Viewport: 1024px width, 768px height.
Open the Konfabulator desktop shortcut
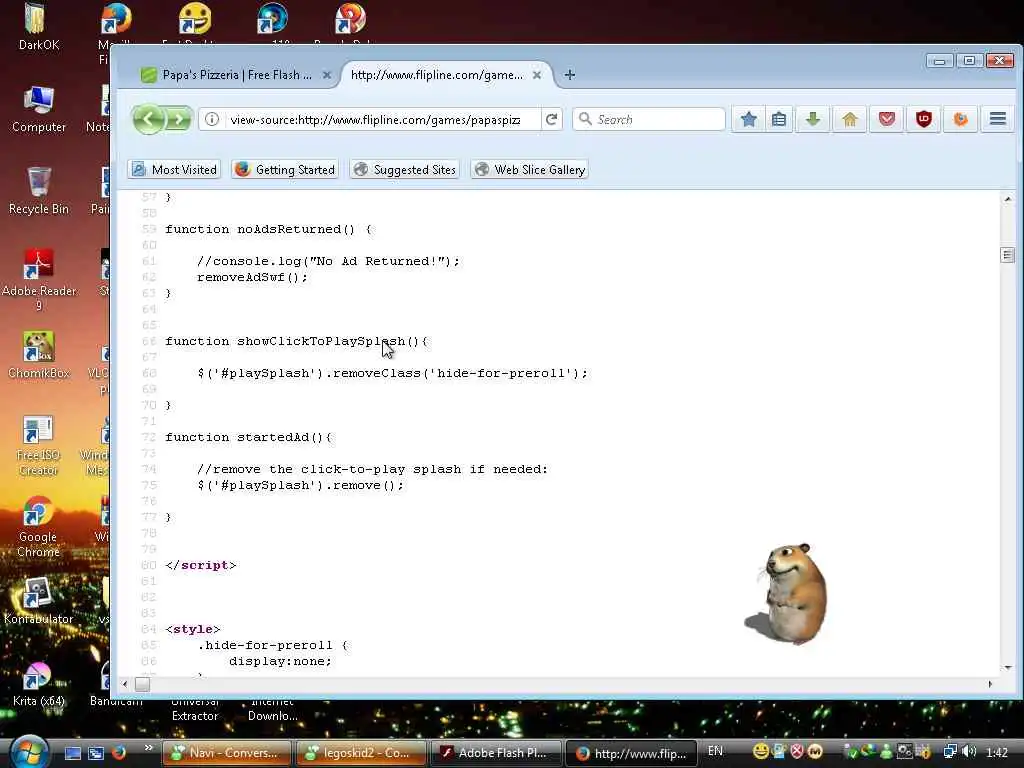(x=39, y=601)
